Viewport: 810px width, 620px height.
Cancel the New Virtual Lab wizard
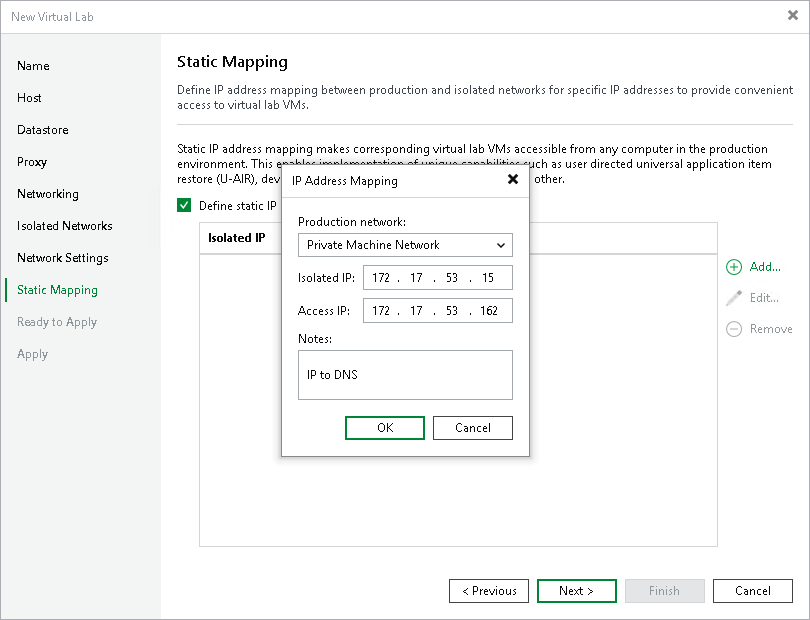click(x=753, y=591)
